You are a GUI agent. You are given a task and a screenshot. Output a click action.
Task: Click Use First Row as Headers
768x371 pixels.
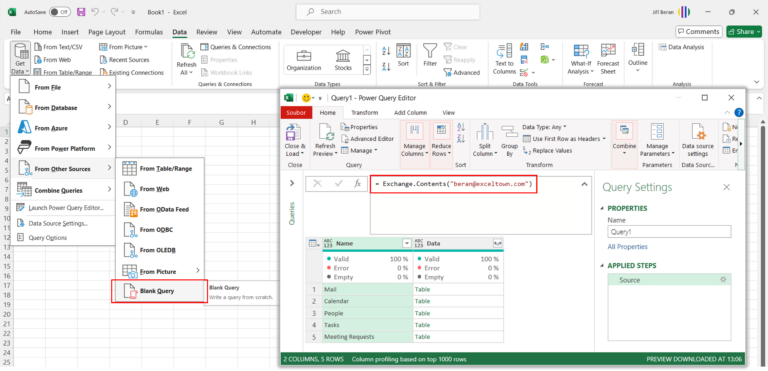coord(564,139)
